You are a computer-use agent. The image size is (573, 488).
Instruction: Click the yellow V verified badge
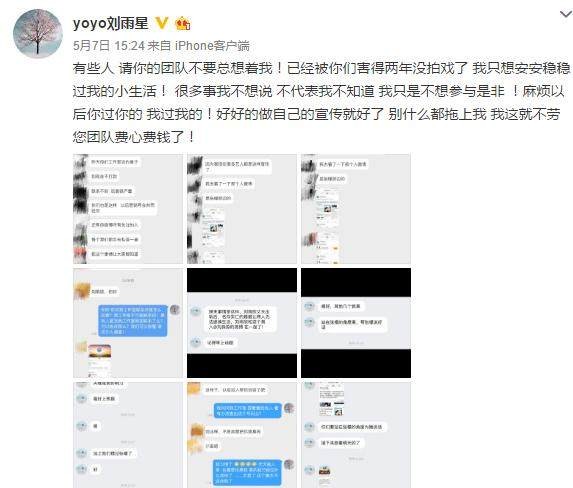(162, 23)
